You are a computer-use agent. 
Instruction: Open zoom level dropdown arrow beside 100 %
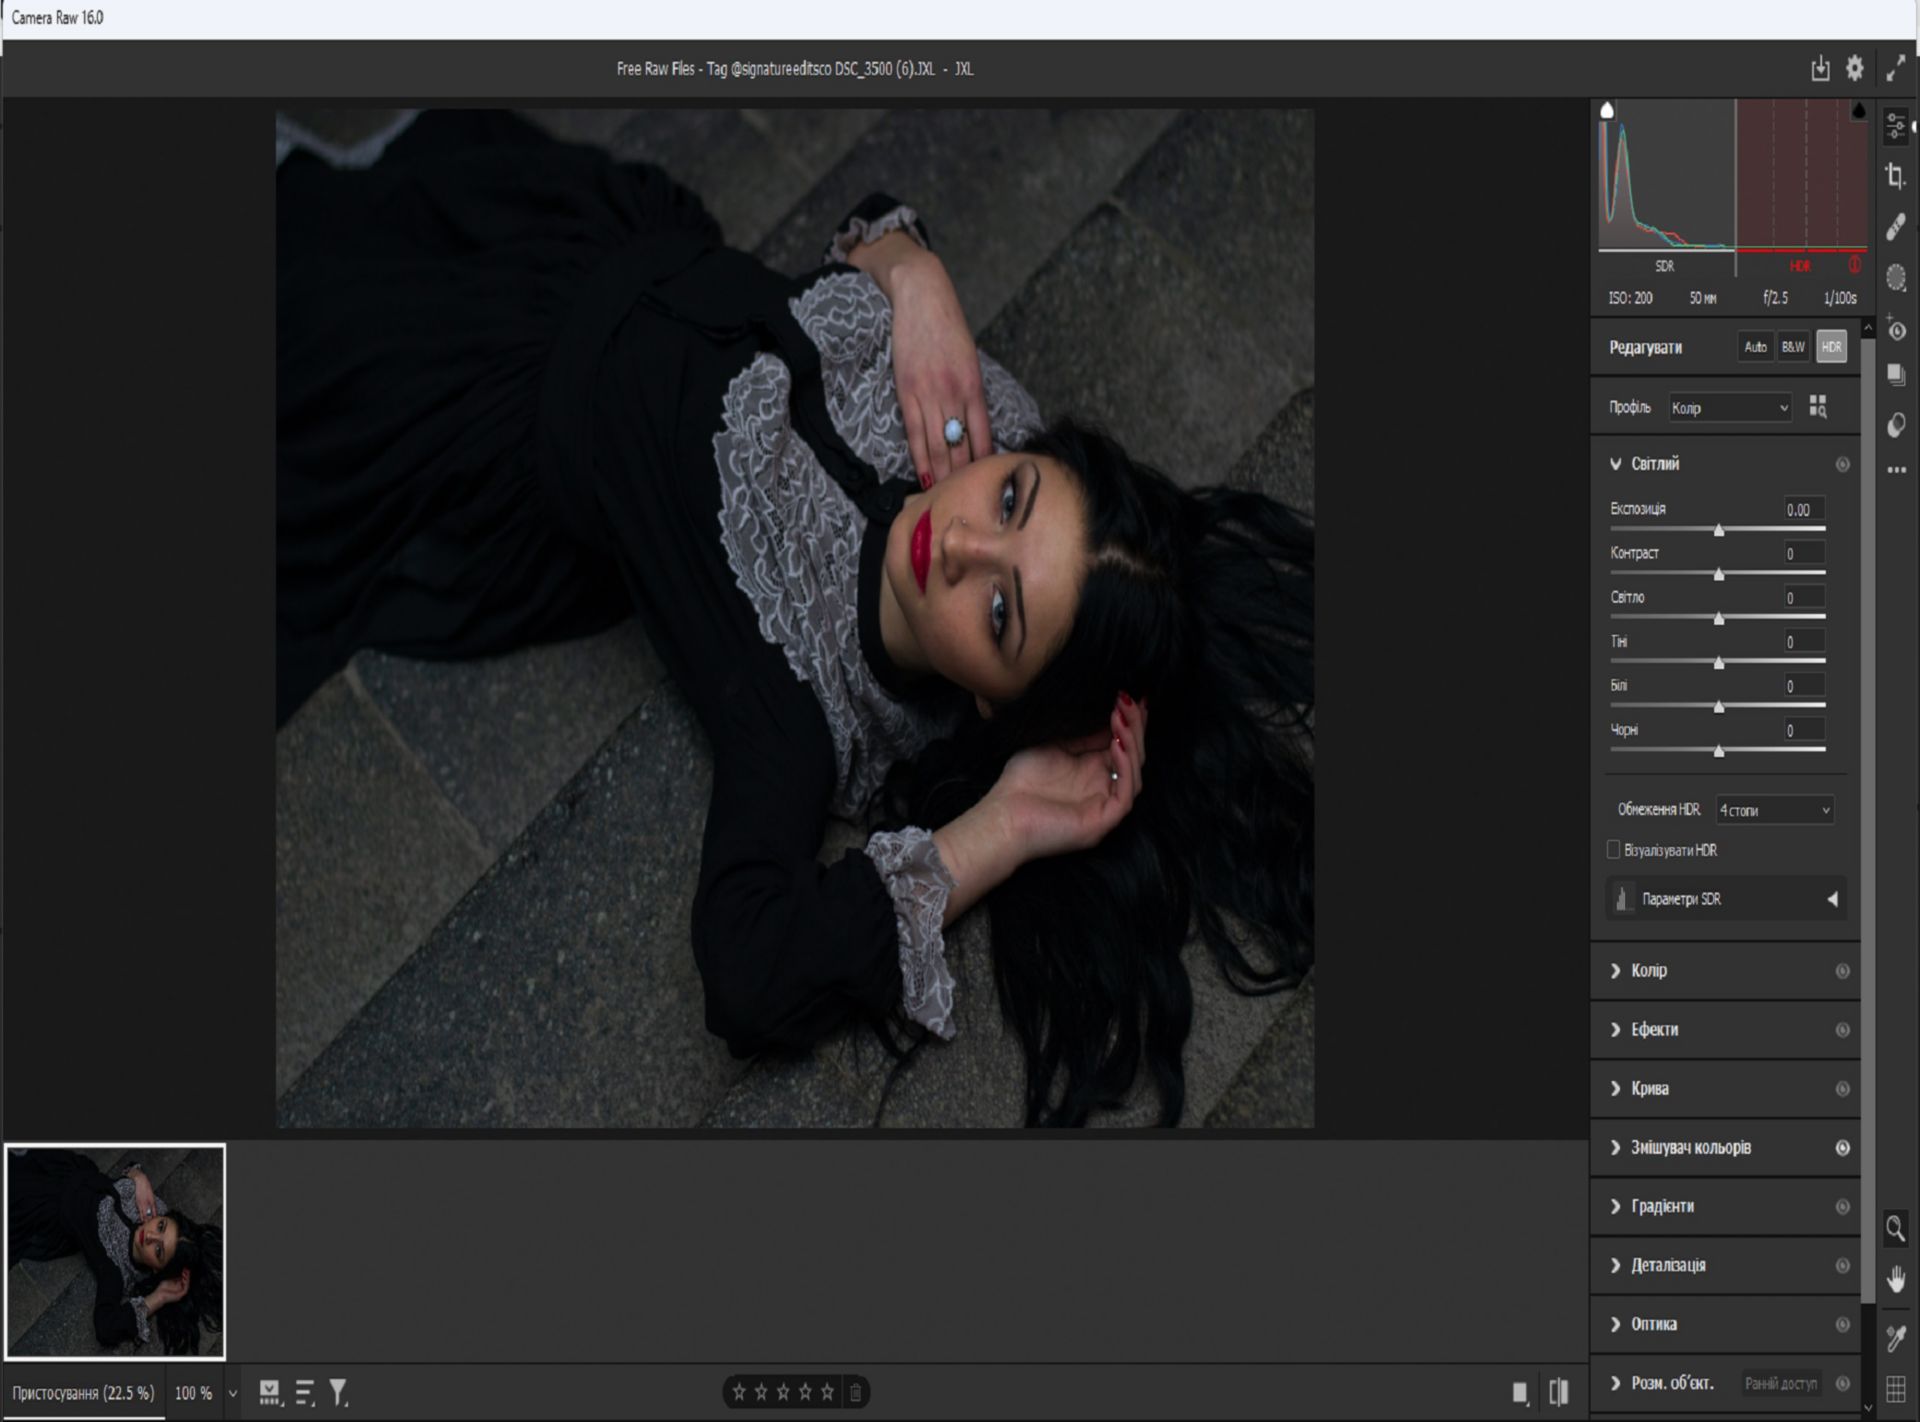point(233,1393)
